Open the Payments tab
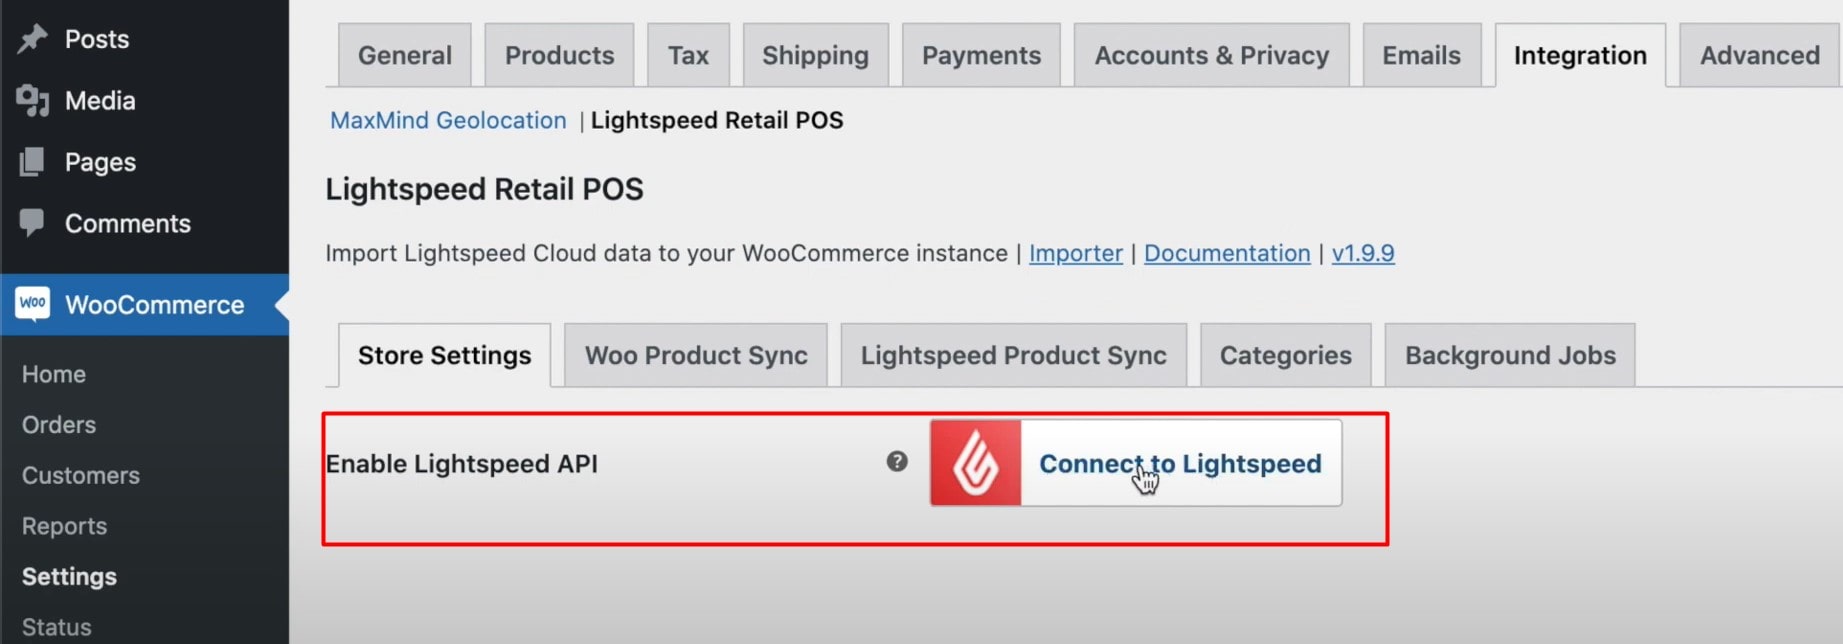 click(981, 55)
